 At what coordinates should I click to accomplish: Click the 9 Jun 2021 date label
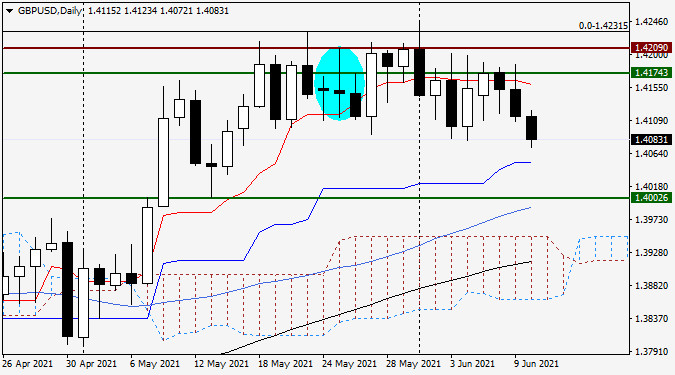536,364
